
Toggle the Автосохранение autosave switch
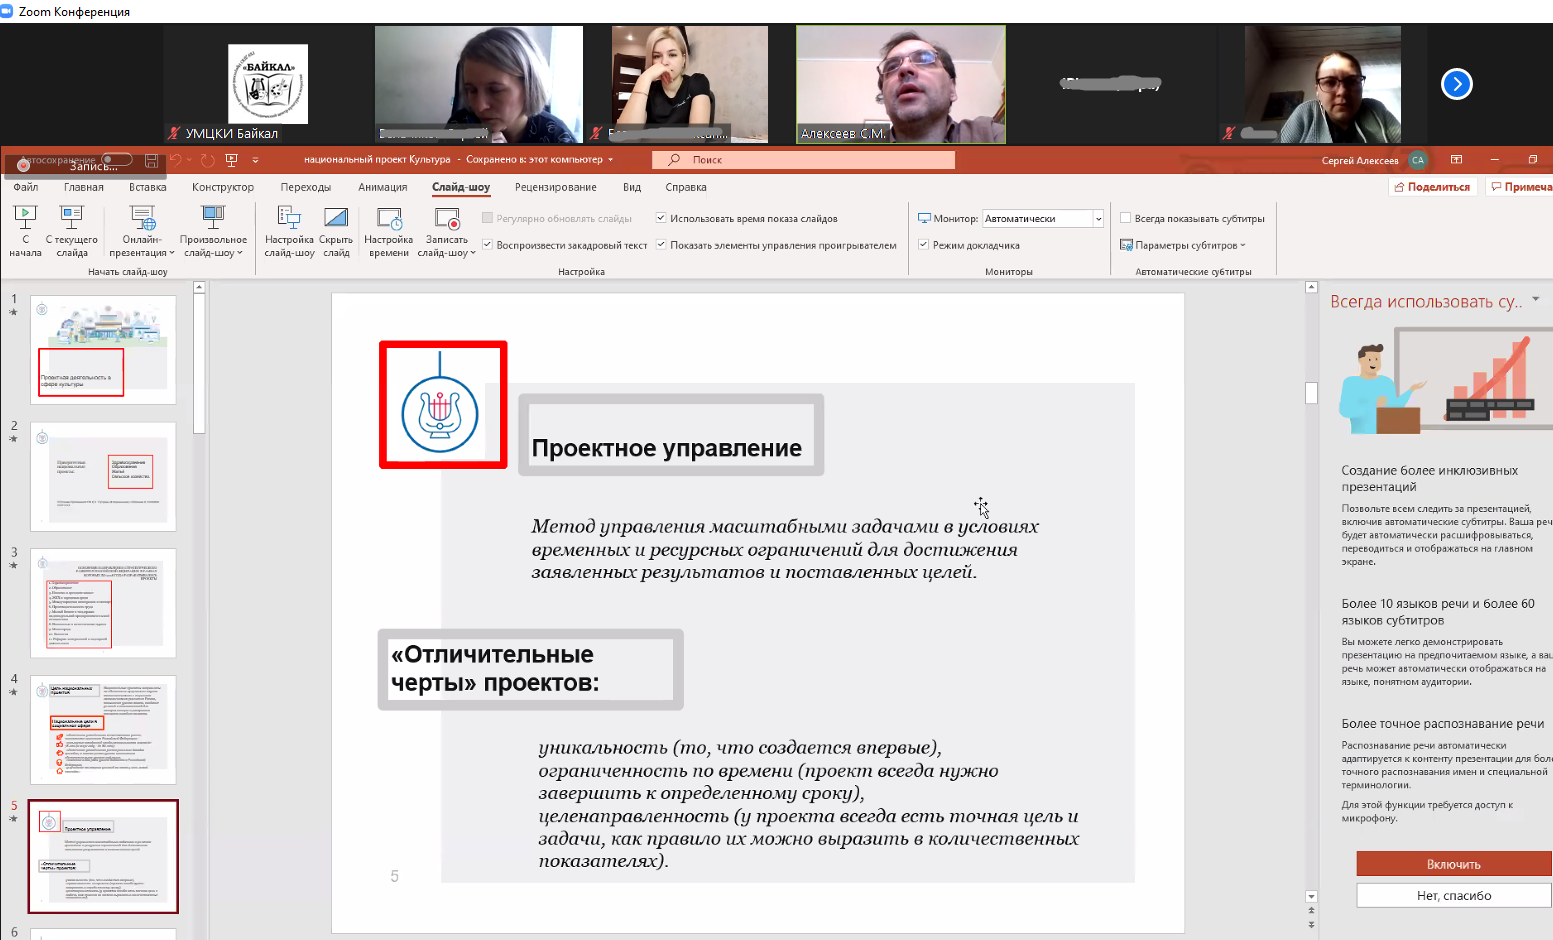pyautogui.click(x=116, y=159)
